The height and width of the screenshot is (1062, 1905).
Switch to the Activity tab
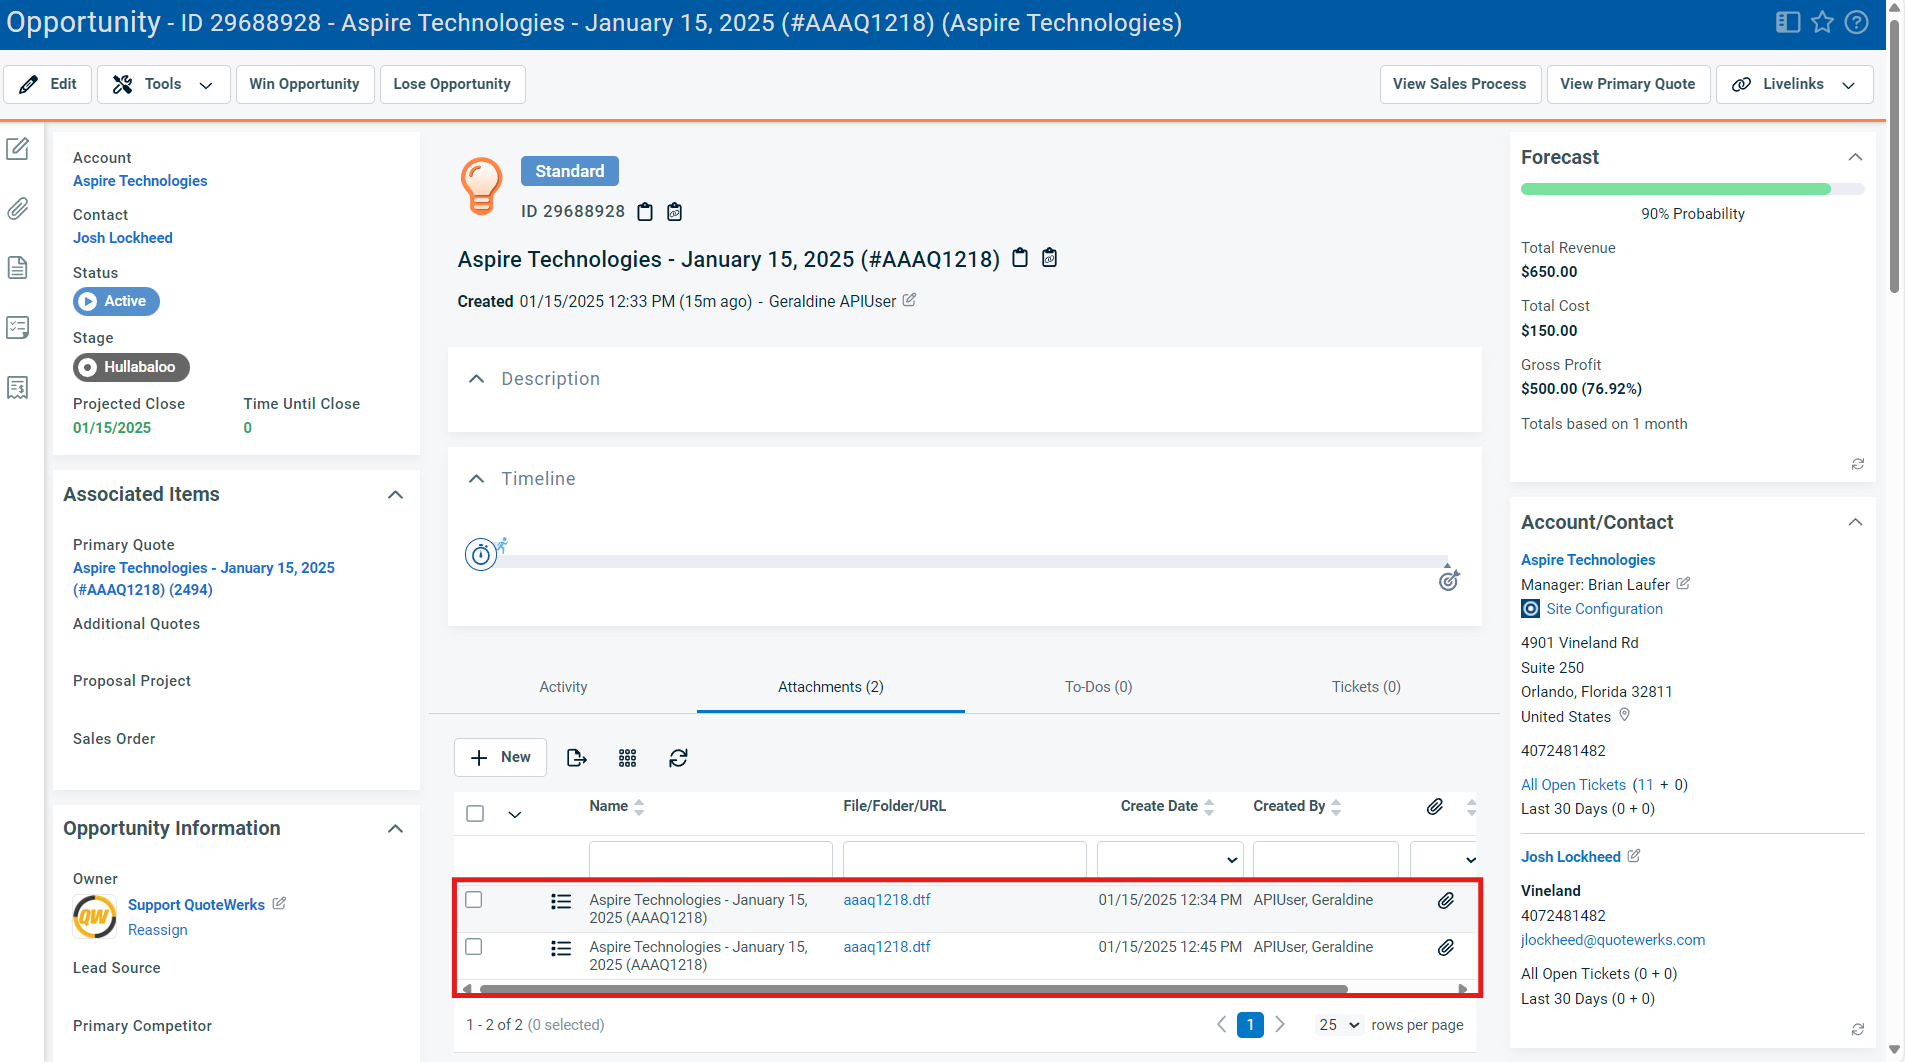coord(563,687)
